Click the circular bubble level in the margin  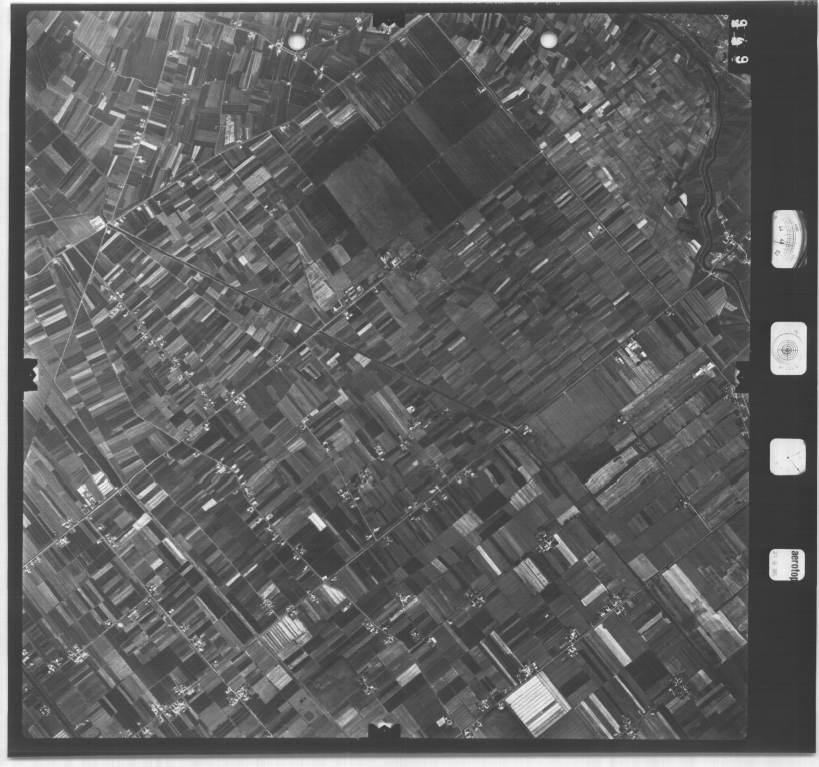(x=788, y=348)
